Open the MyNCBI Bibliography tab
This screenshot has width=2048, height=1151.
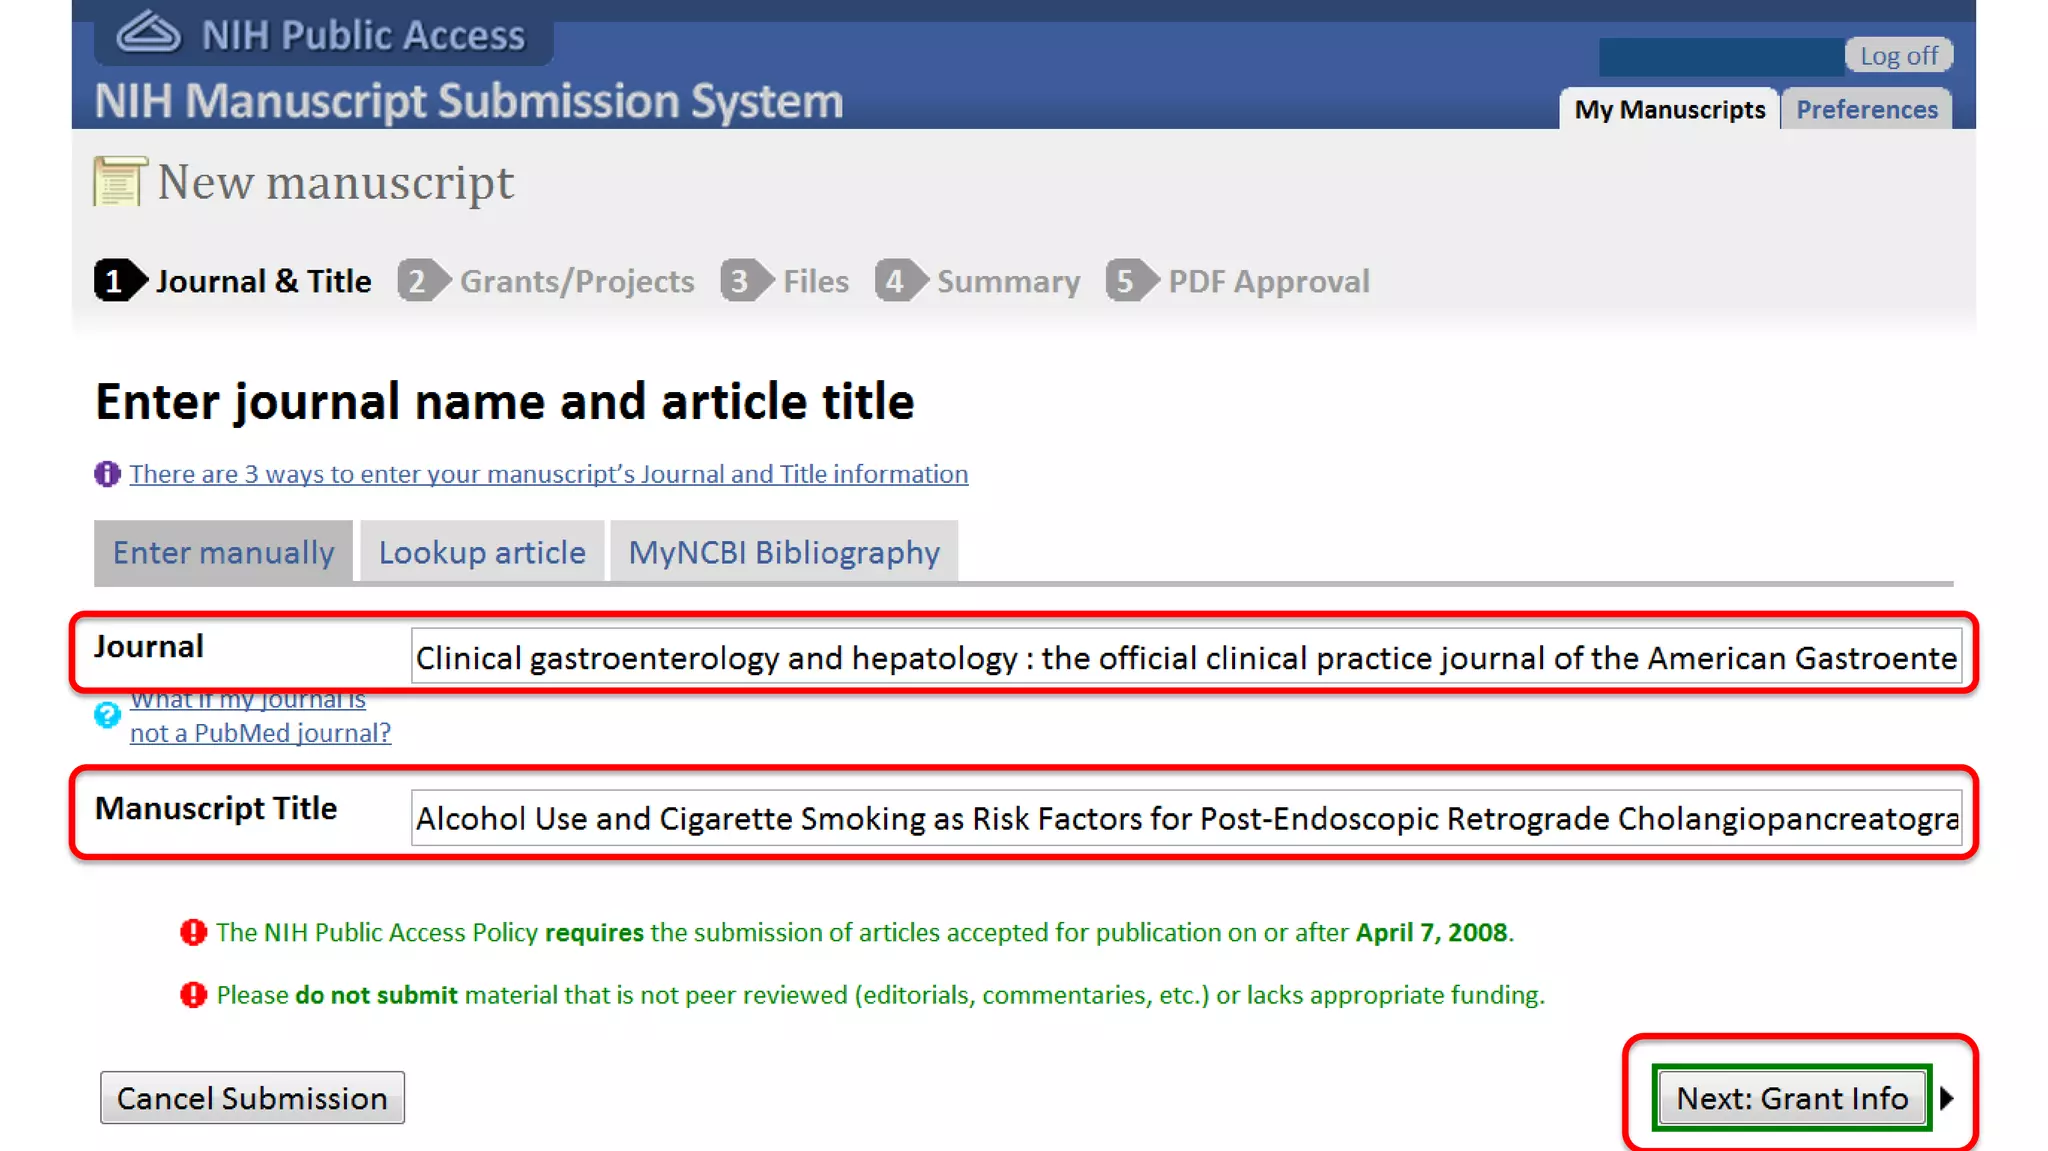click(x=784, y=552)
